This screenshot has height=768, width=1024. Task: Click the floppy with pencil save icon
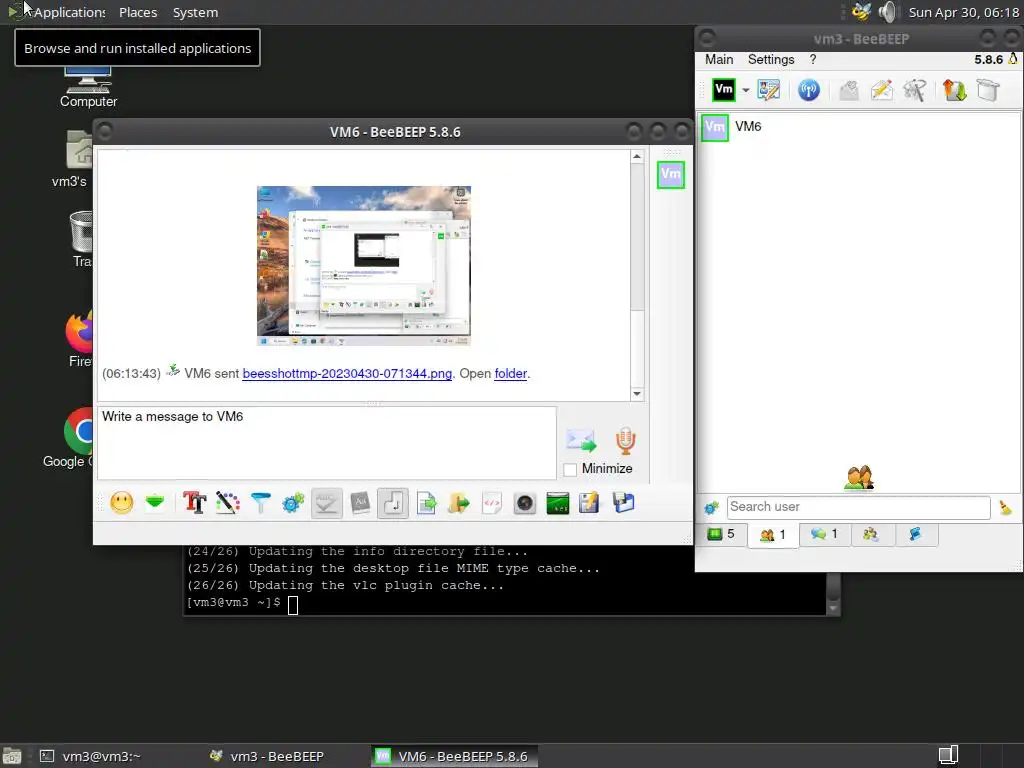589,503
